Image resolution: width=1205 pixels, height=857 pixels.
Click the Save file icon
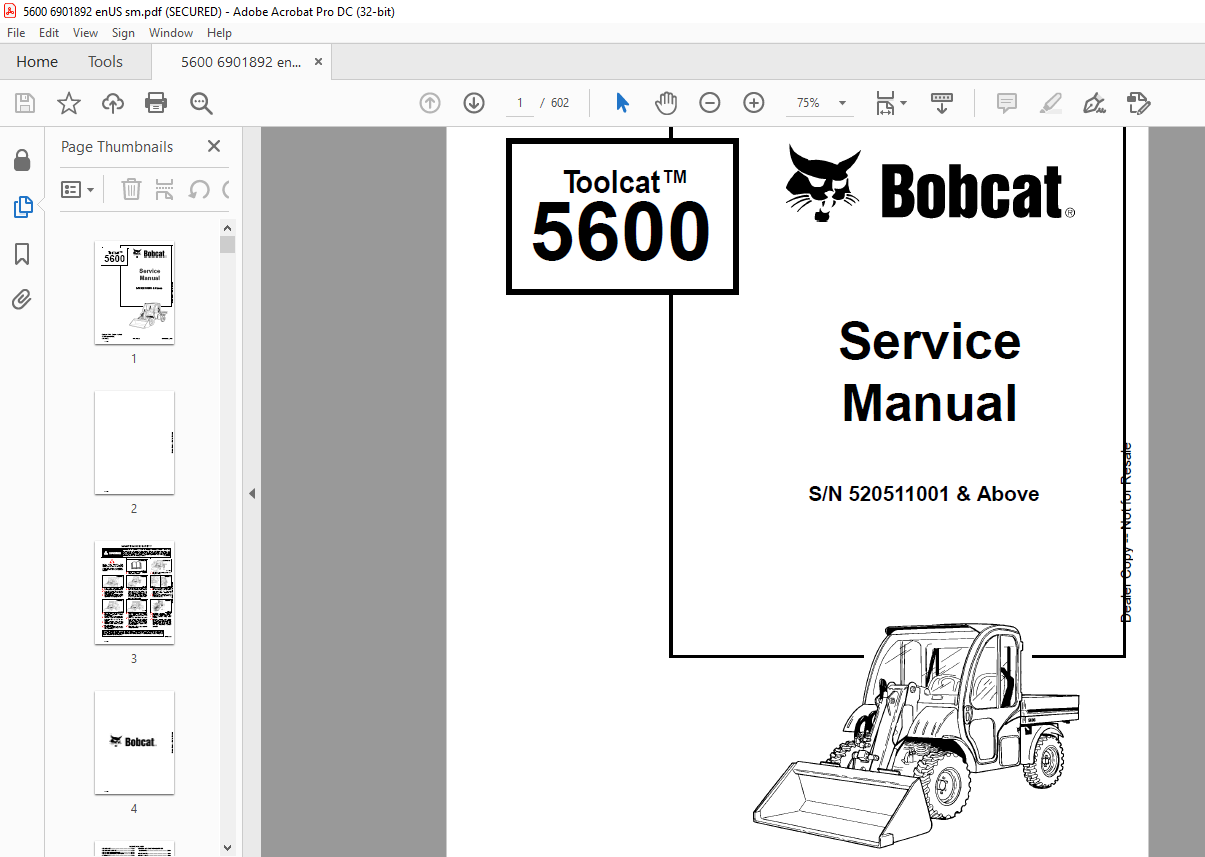pos(25,103)
